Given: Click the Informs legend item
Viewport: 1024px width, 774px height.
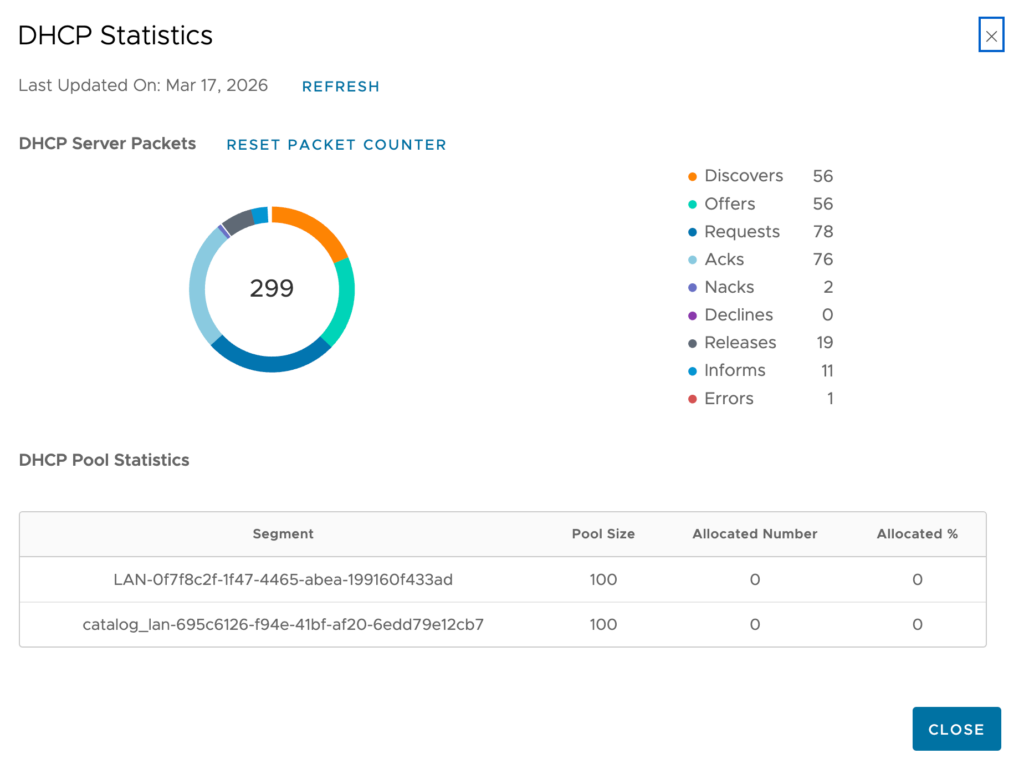Looking at the screenshot, I should (734, 371).
